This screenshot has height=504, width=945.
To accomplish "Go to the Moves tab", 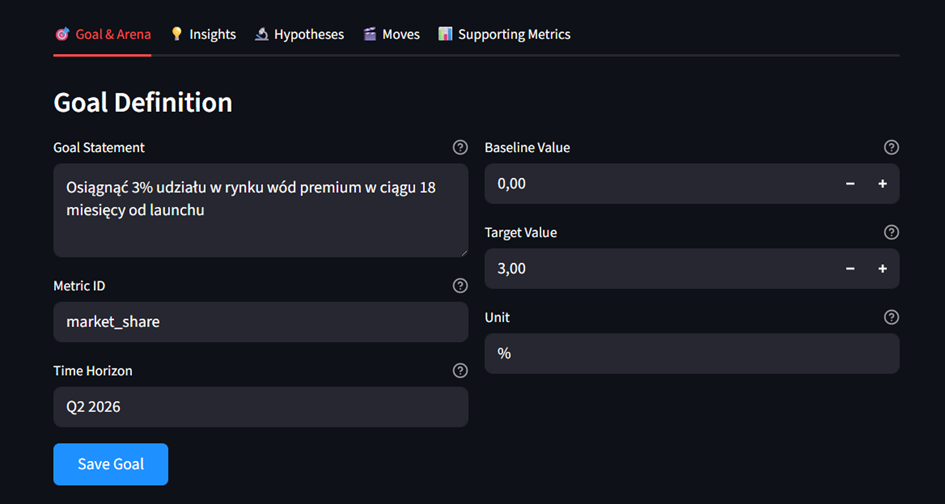I will (392, 34).
